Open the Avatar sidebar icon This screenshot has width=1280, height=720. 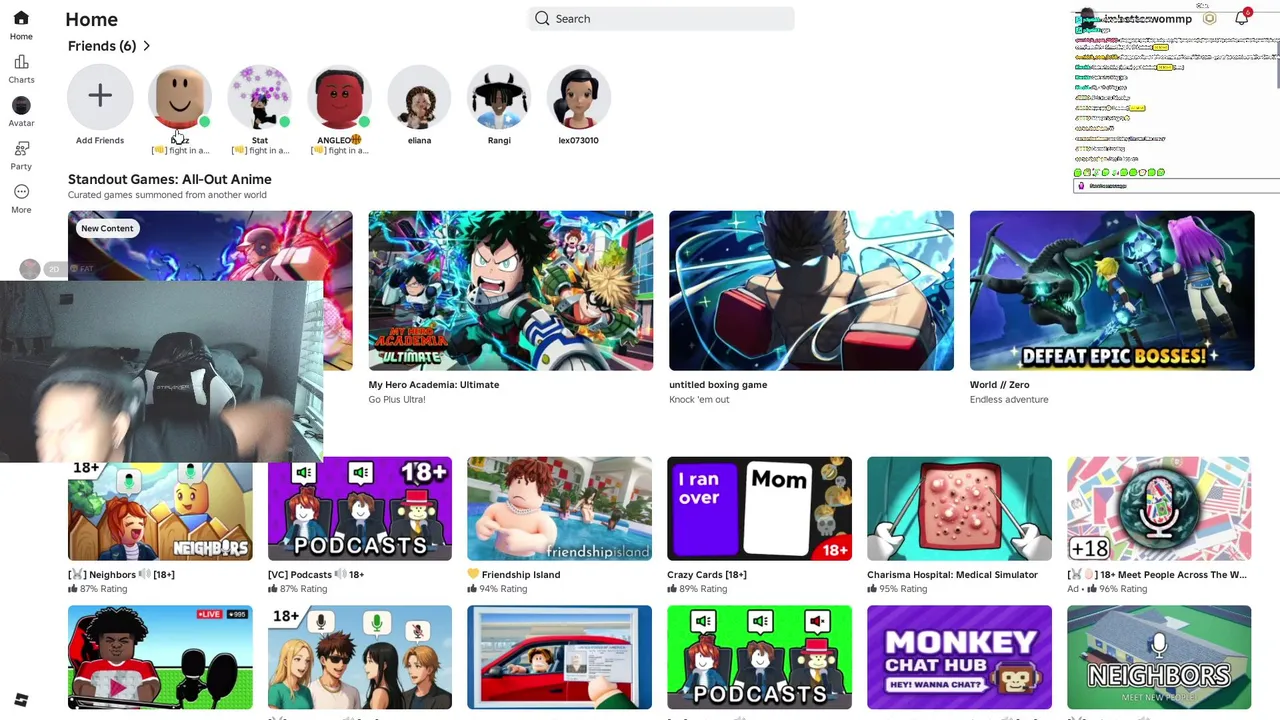point(21,106)
